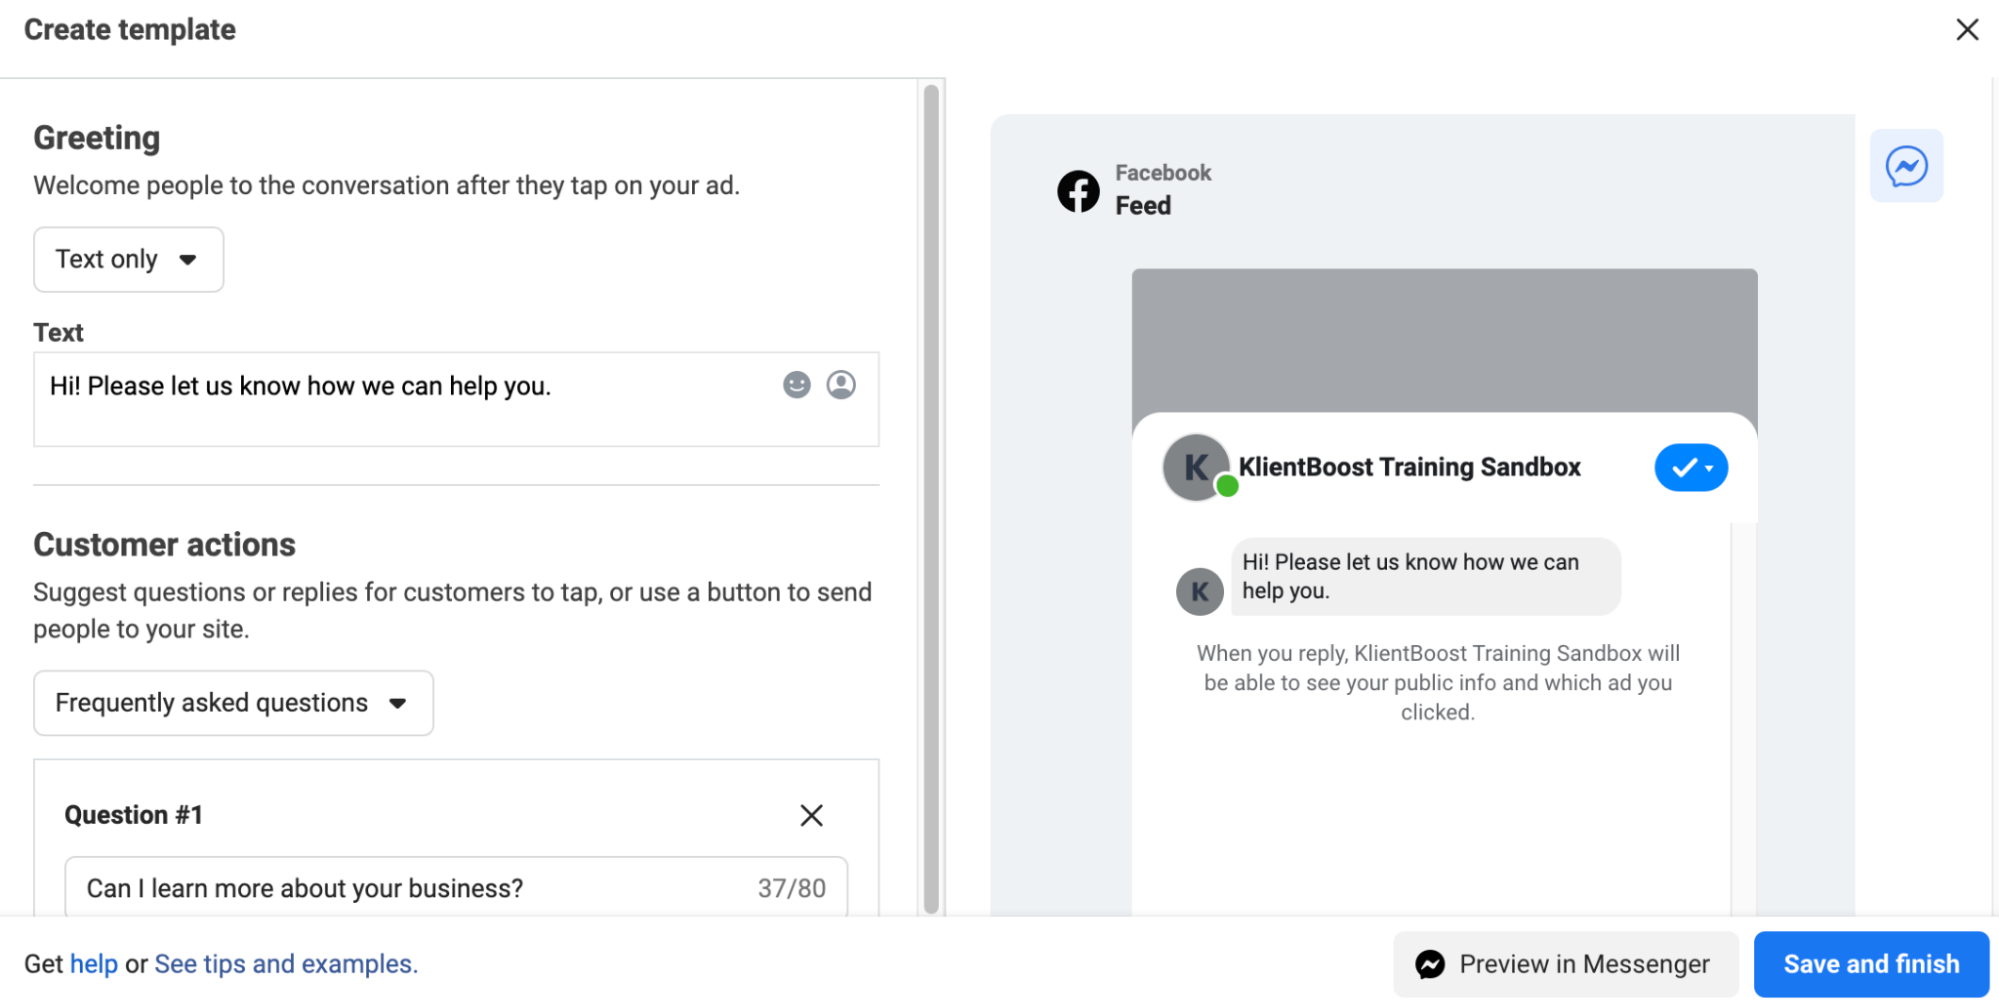The width and height of the screenshot is (1999, 1008).
Task: Click the Facebook logo icon
Action: pos(1078,191)
